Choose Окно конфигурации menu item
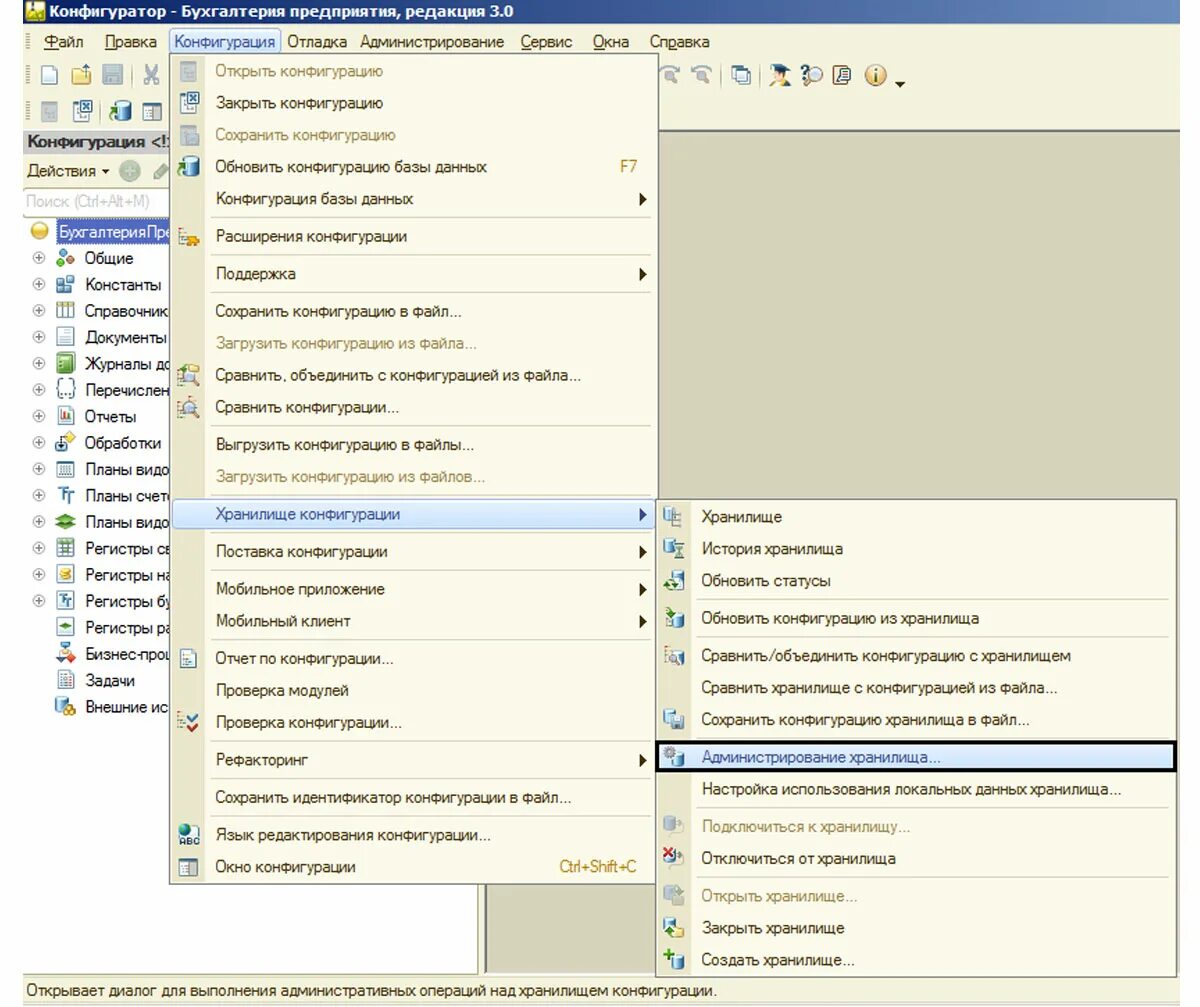This screenshot has width=1200, height=1007. tap(413, 867)
